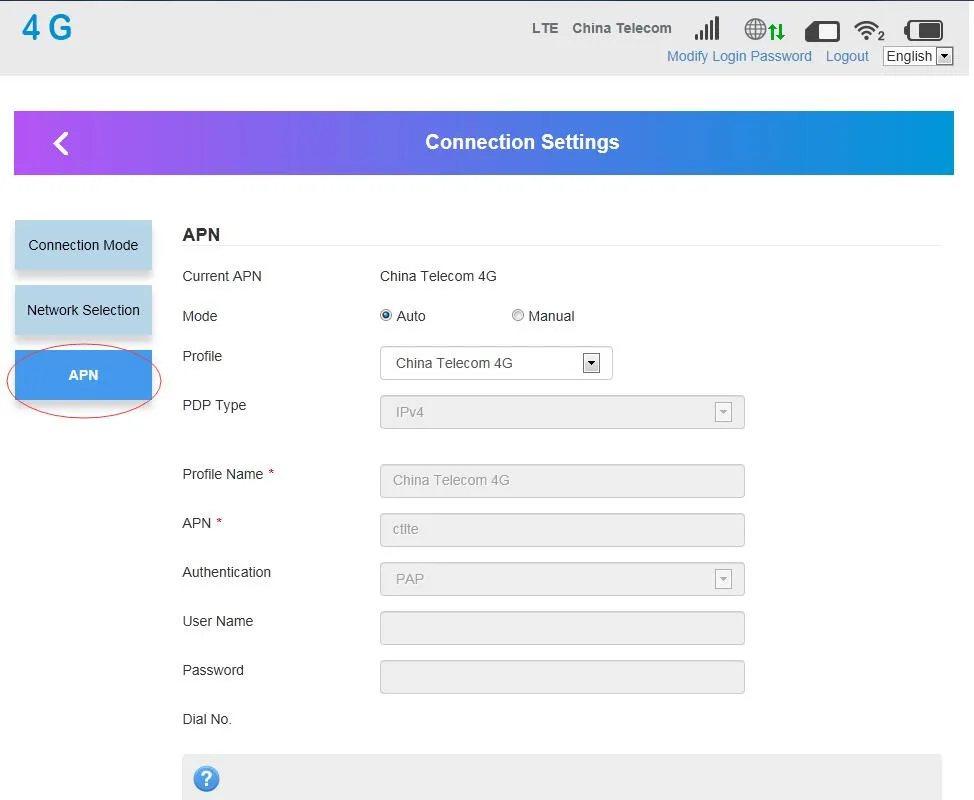Click the LTE network type text
The width and height of the screenshot is (974, 800).
tap(545, 29)
